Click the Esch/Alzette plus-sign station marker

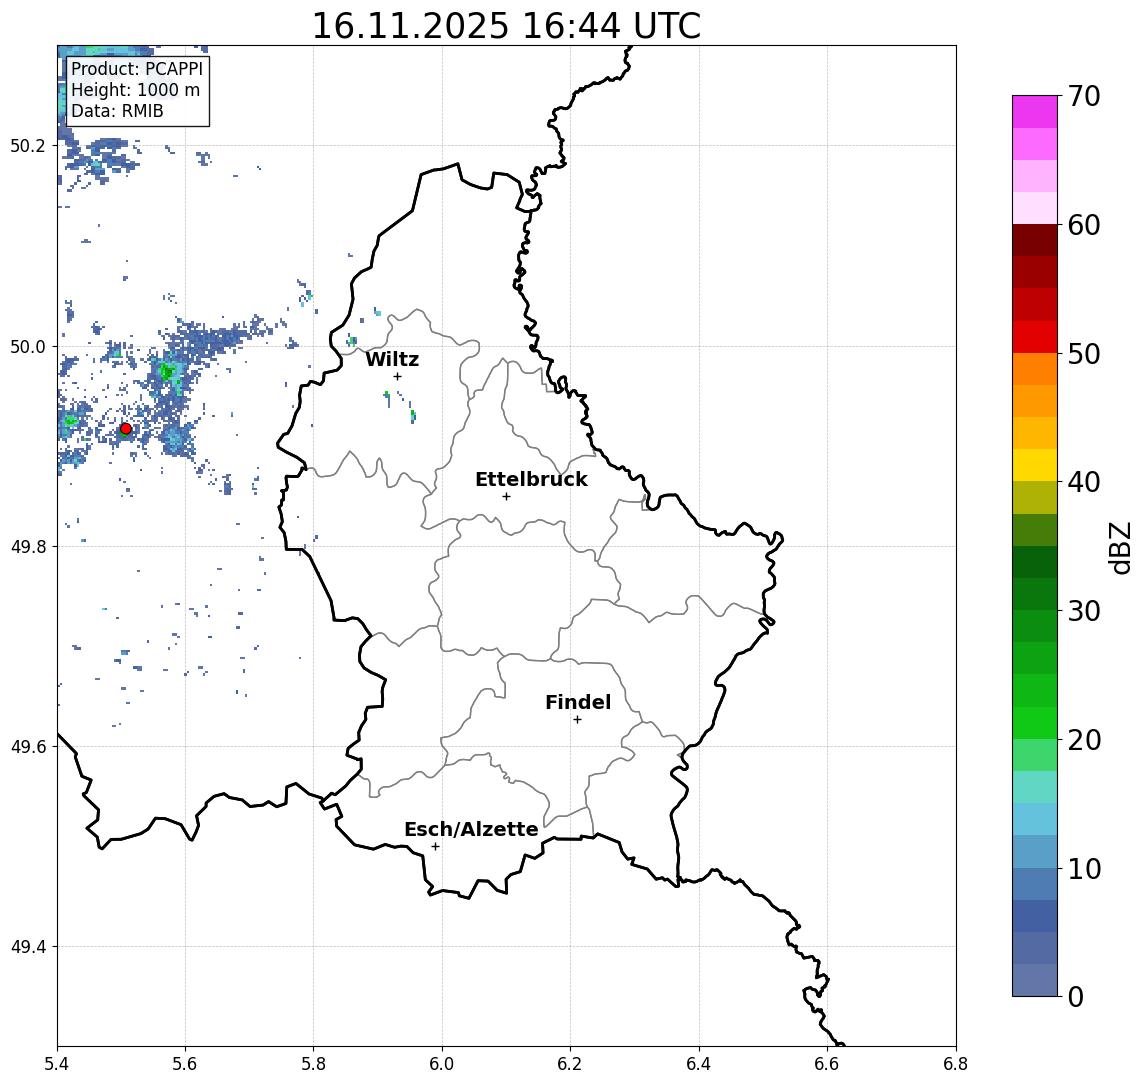click(435, 847)
